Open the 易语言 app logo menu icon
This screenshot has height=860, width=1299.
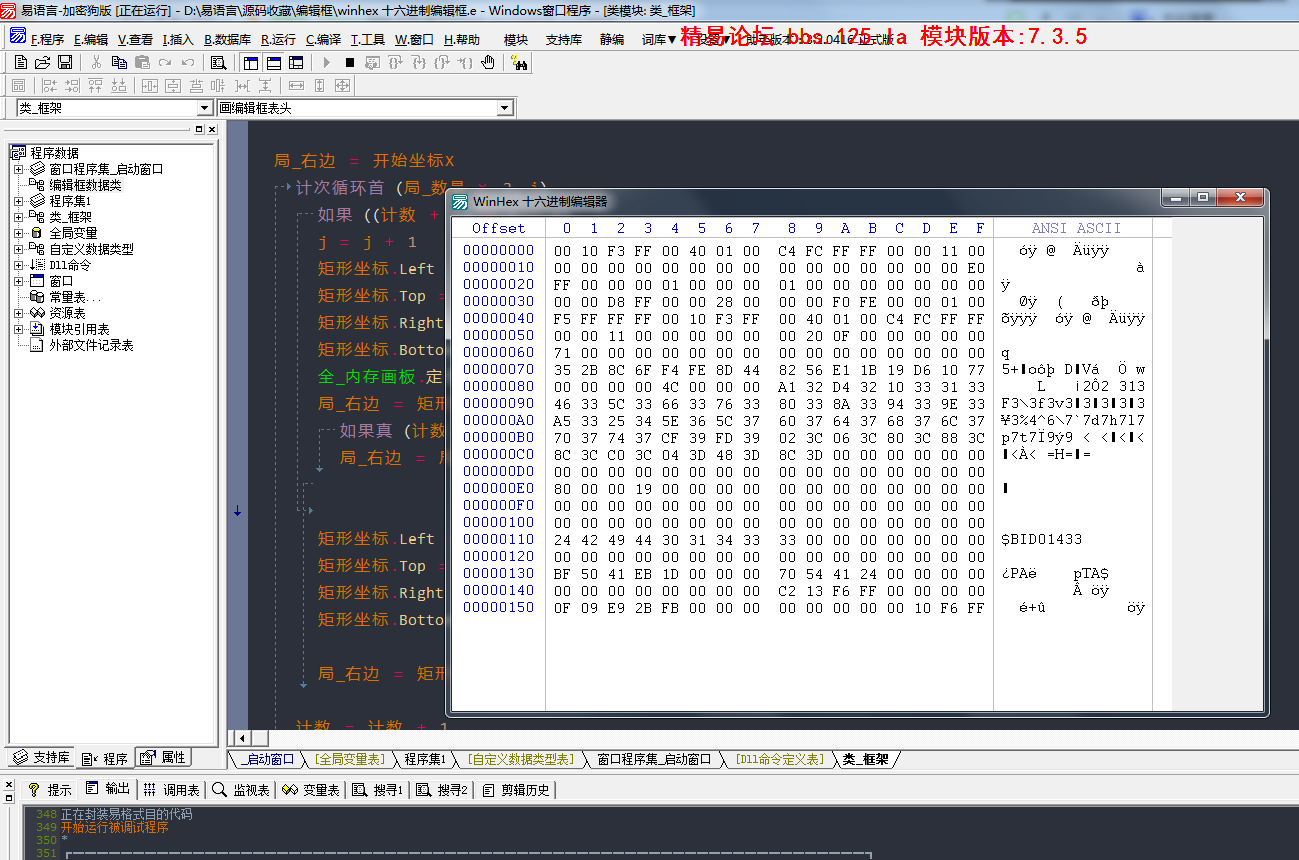click(18, 38)
